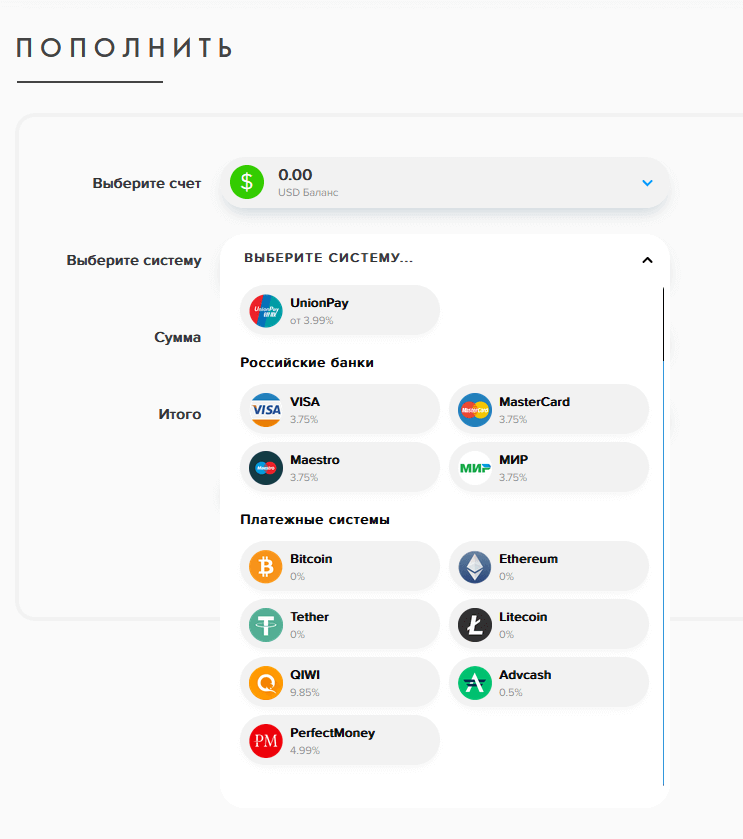Click the 'Выберите систему...' dropdown header
The height and width of the screenshot is (839, 743).
coord(330,258)
